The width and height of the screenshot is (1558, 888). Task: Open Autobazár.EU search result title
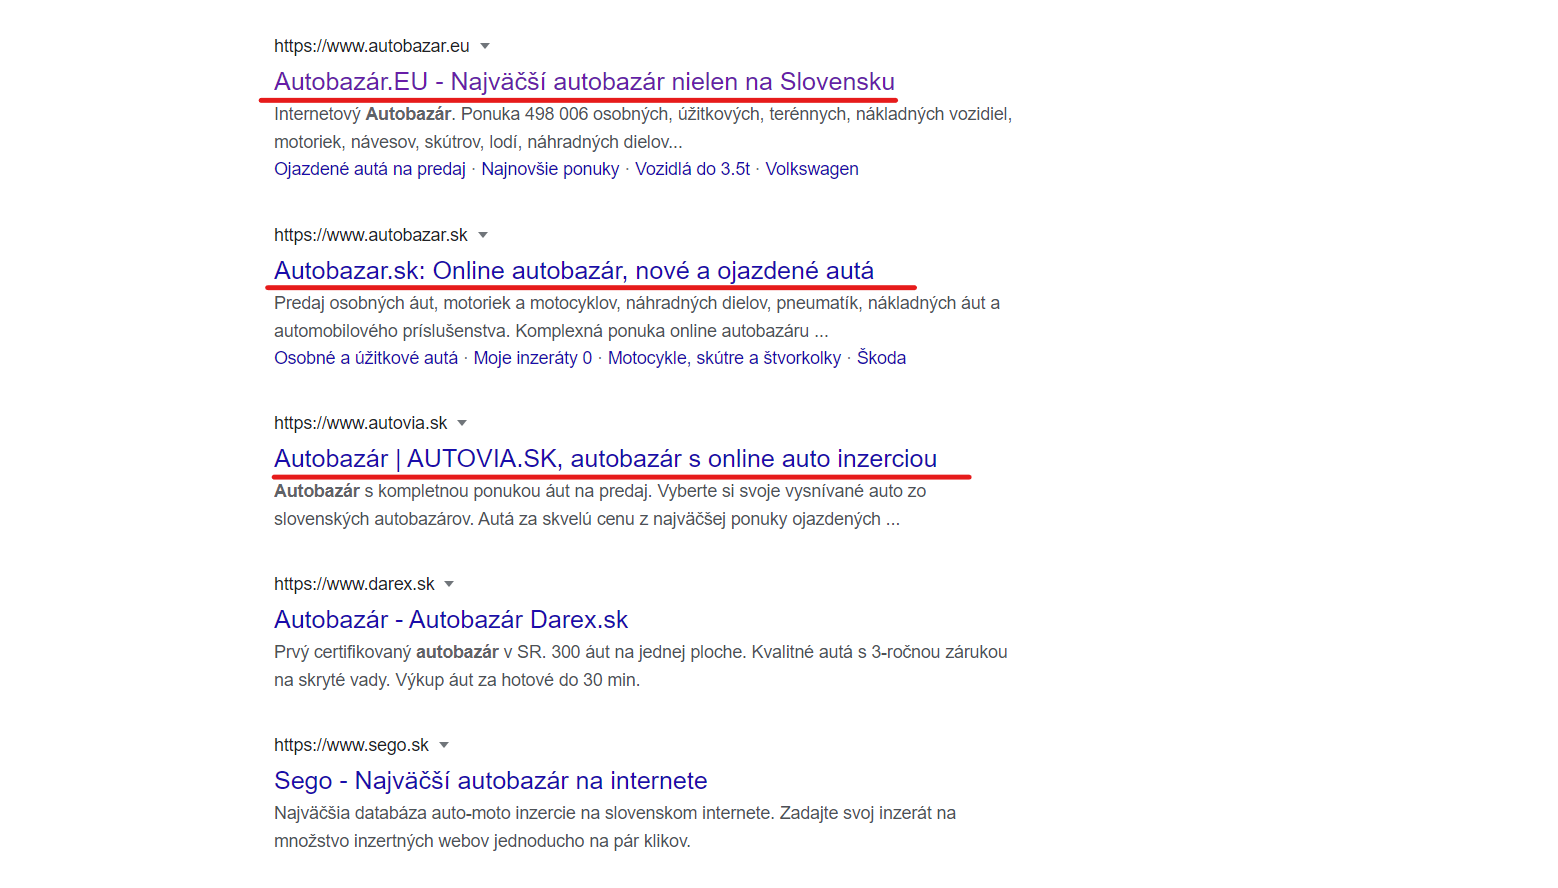[x=584, y=81]
